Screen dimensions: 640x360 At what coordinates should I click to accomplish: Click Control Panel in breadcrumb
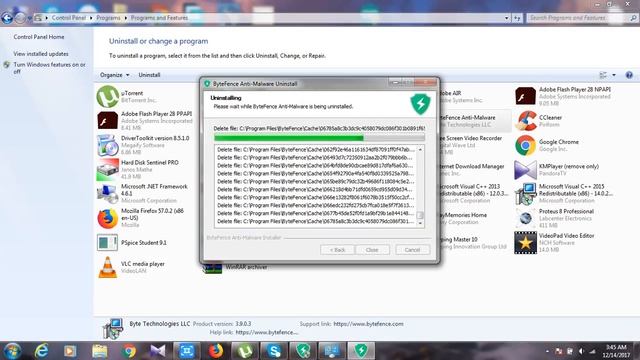pos(69,18)
